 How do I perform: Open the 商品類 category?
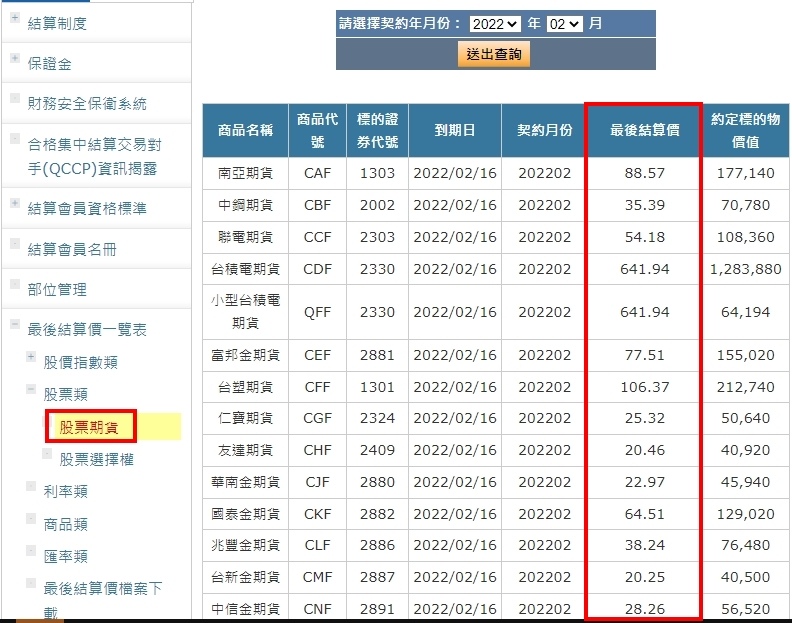click(x=66, y=524)
